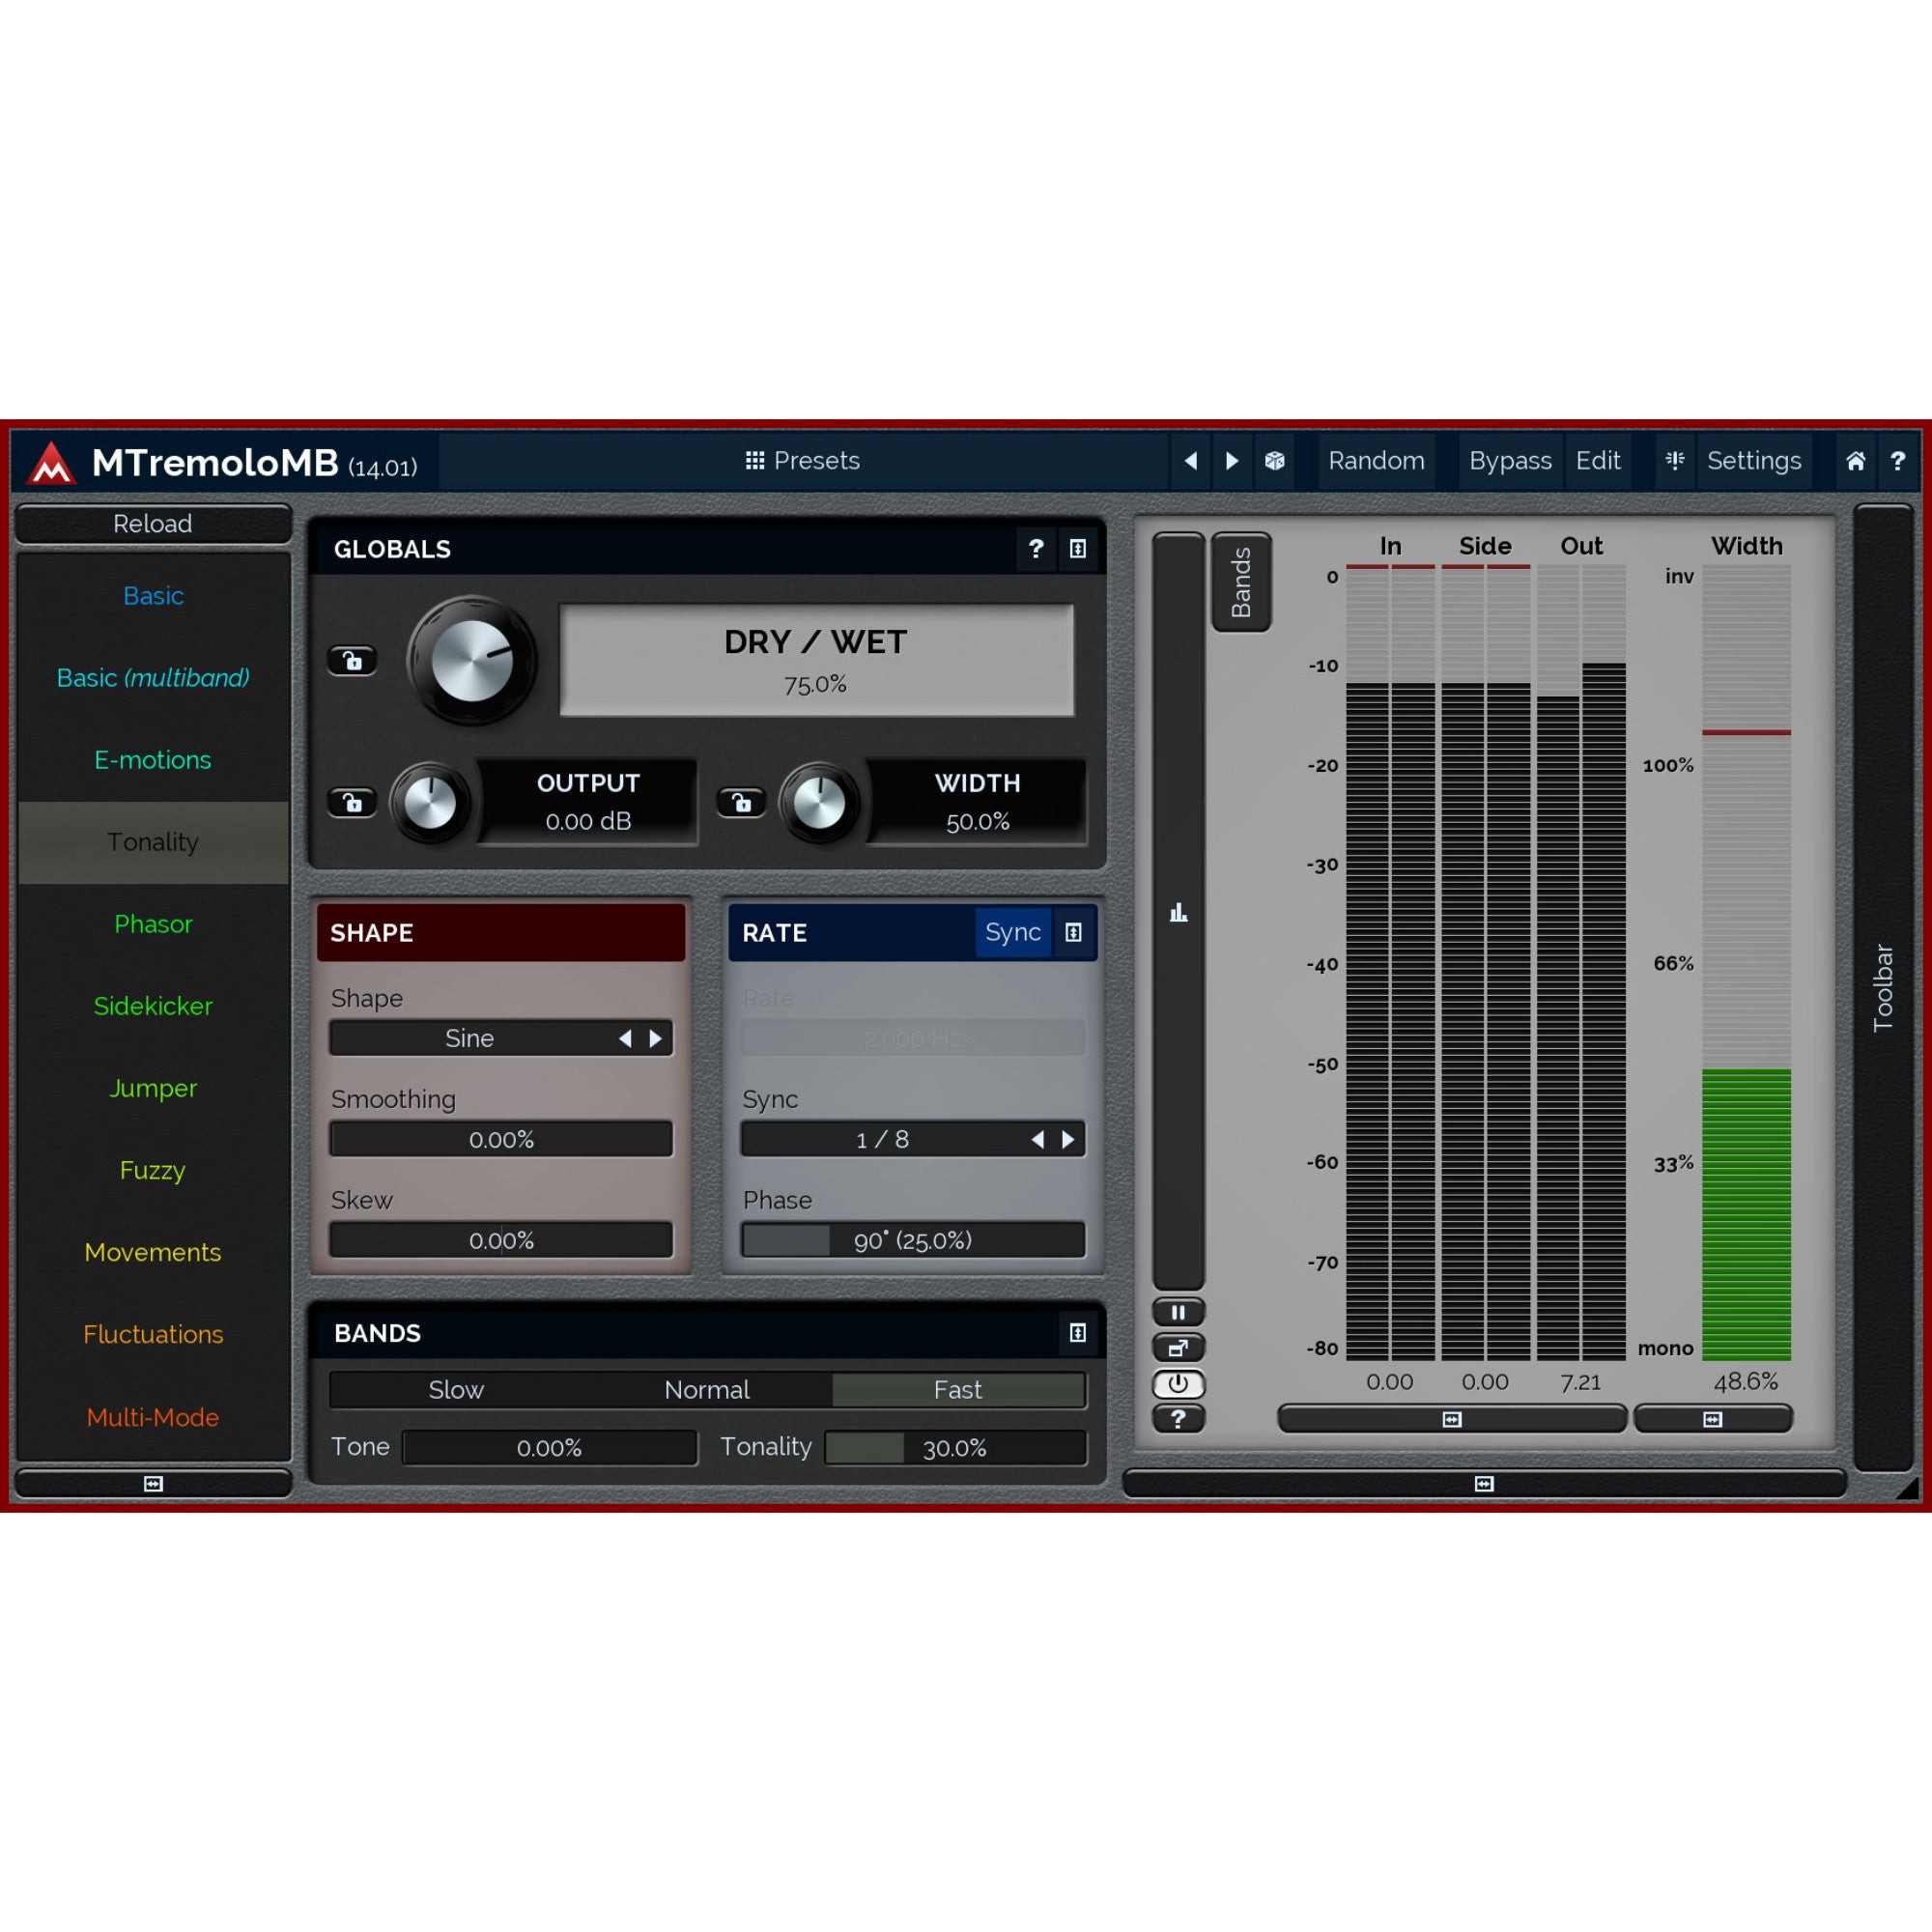Collapse level meters bar under In/Side/Out
This screenshot has width=1932, height=1932.
pyautogui.click(x=1452, y=1419)
